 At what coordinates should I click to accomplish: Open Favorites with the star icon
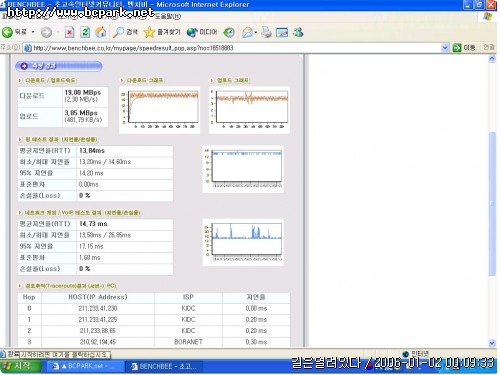162,32
